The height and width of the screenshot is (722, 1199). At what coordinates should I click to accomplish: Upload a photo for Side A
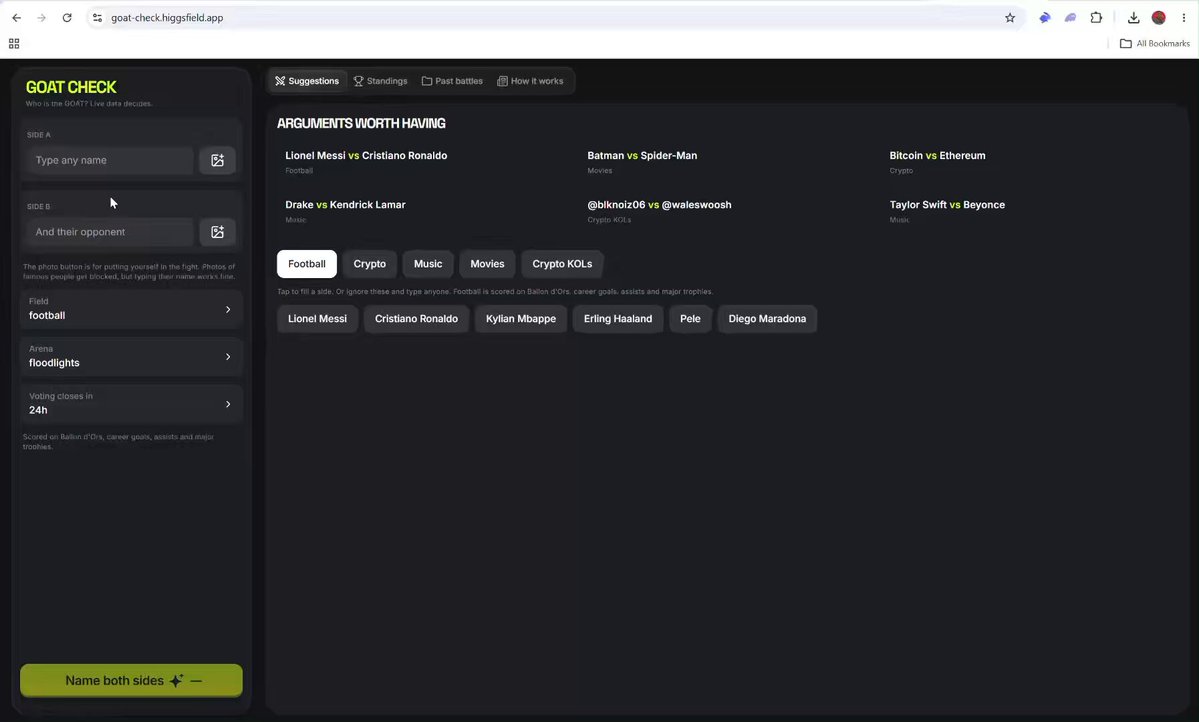click(x=217, y=161)
